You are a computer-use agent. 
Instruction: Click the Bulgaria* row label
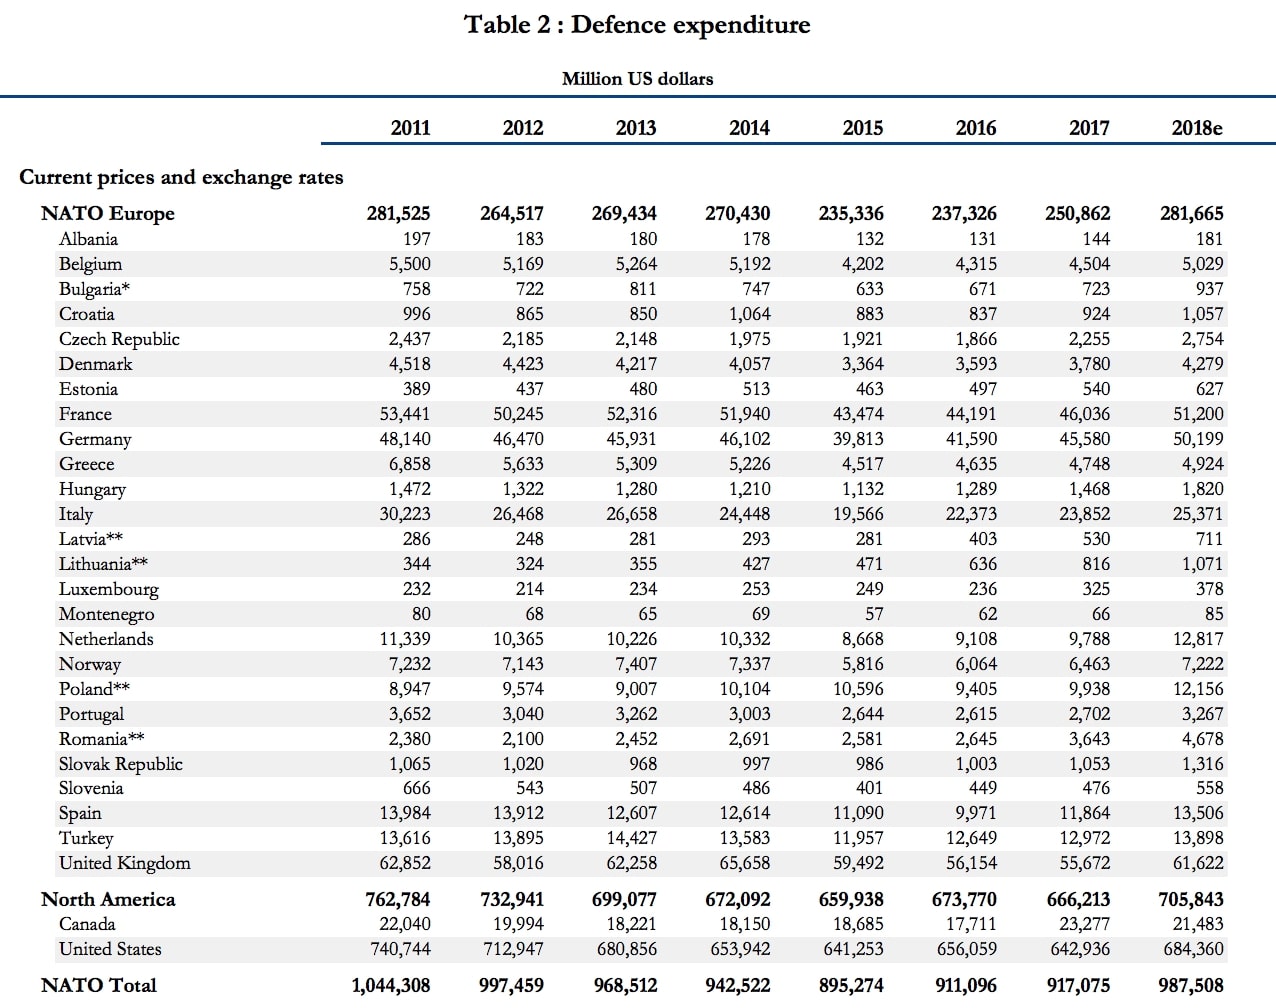coord(95,289)
